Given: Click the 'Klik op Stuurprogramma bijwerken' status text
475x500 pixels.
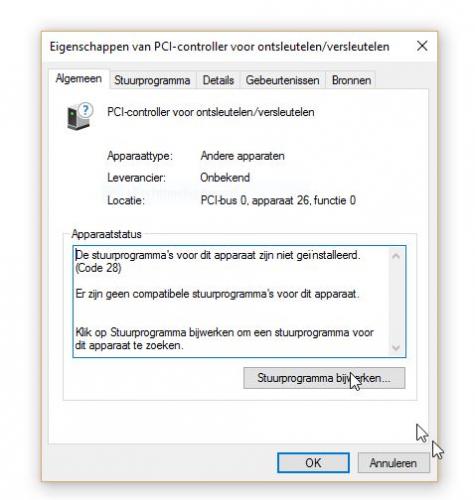Looking at the screenshot, I should point(224,338).
